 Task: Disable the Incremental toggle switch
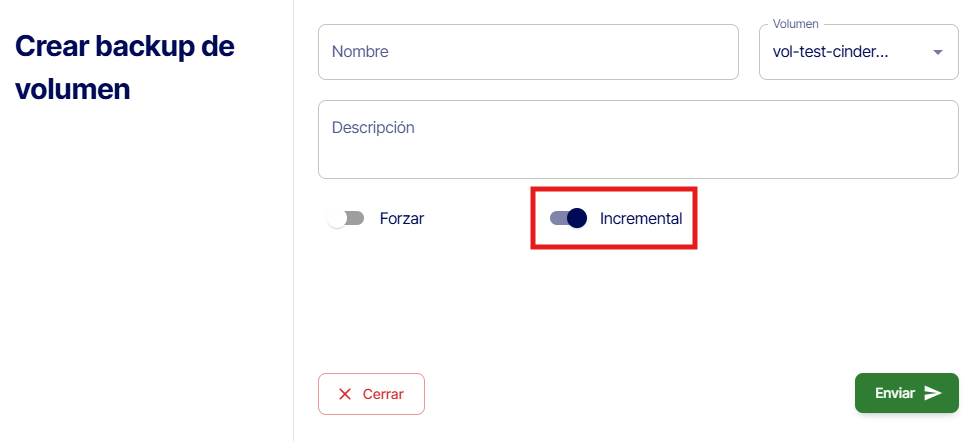(568, 218)
